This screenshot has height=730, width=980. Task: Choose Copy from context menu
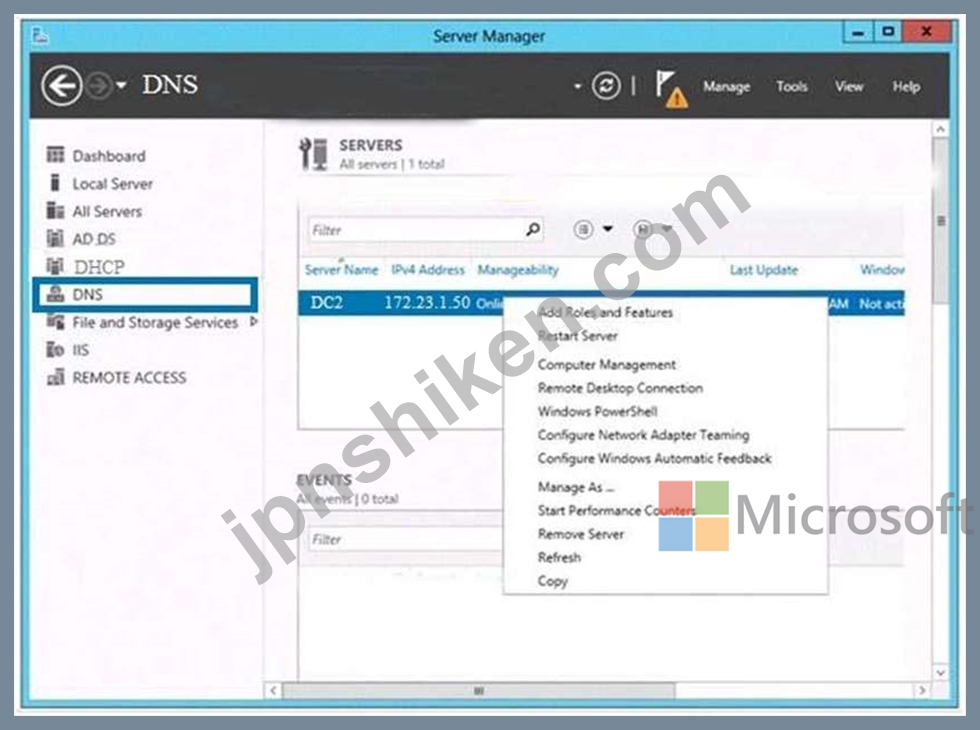[552, 581]
